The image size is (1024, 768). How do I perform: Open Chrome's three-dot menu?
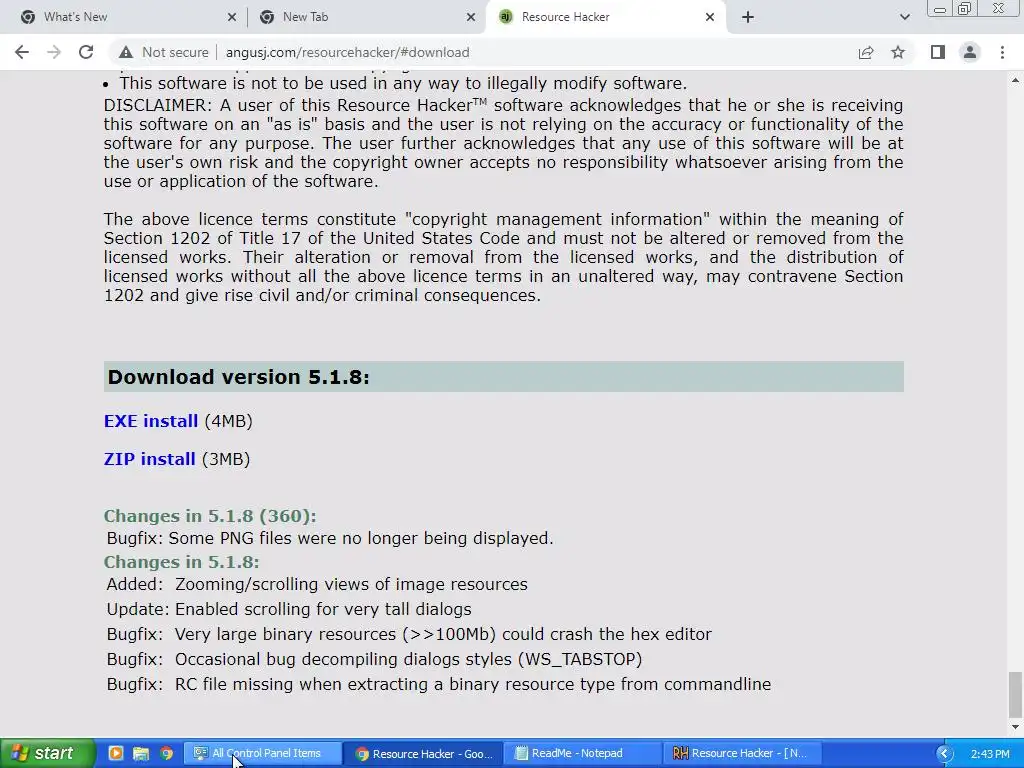[x=1002, y=52]
